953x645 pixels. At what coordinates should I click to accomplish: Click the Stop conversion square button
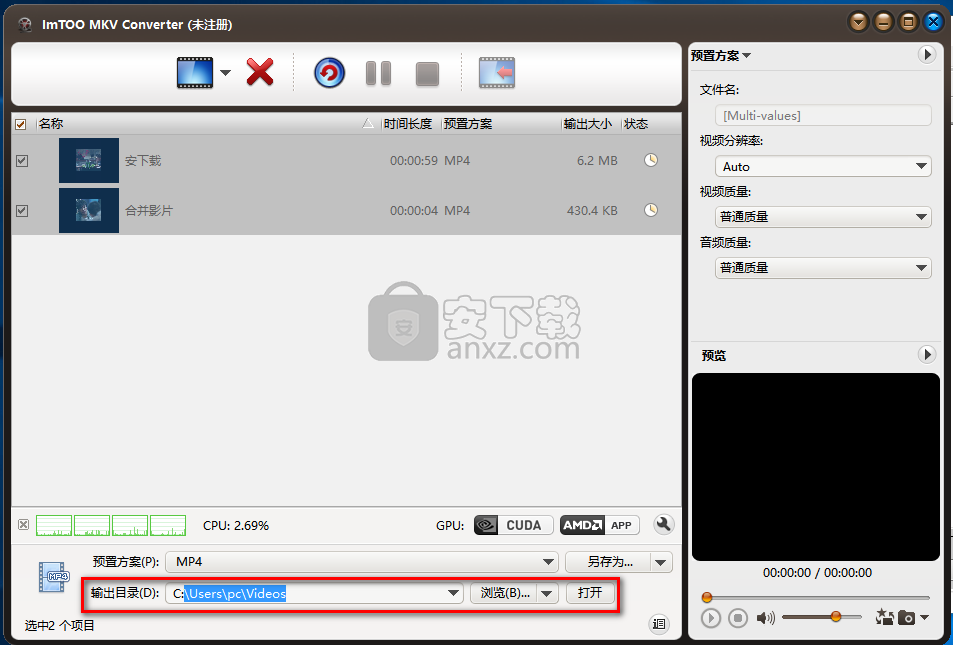coord(427,74)
